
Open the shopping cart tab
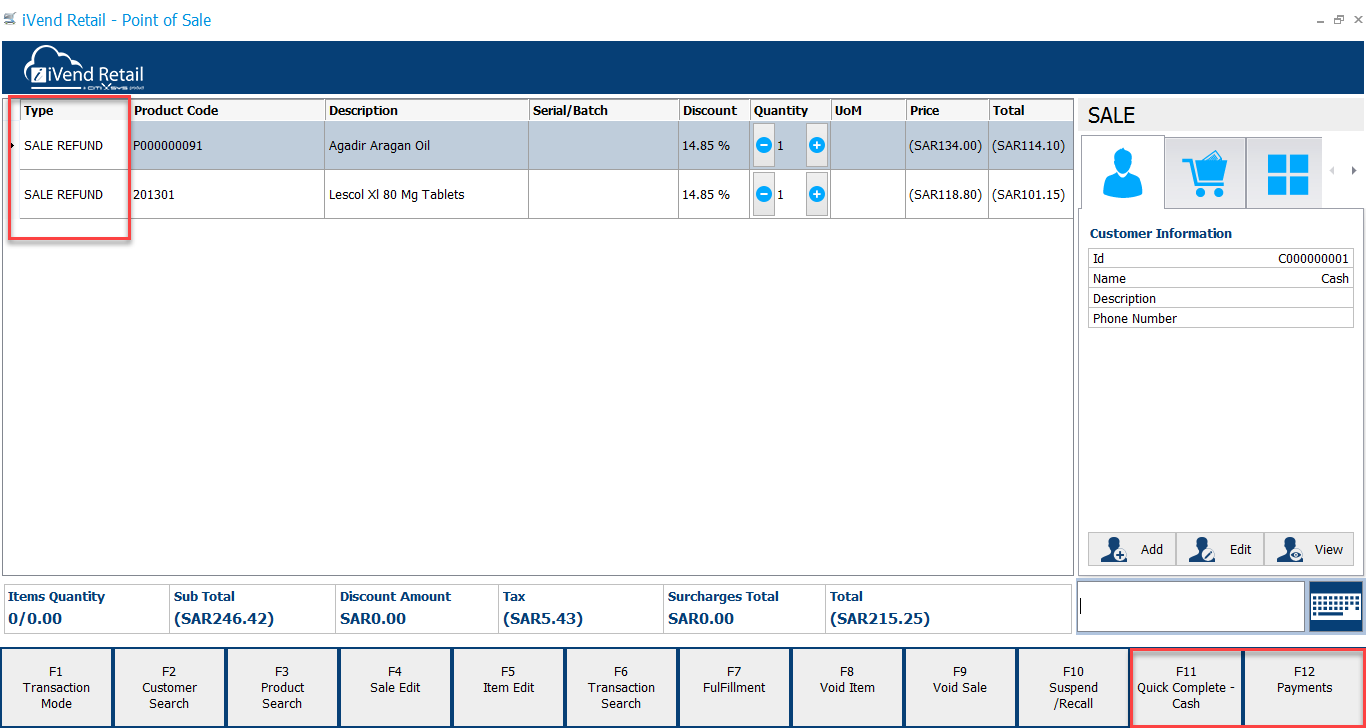pyautogui.click(x=1206, y=173)
